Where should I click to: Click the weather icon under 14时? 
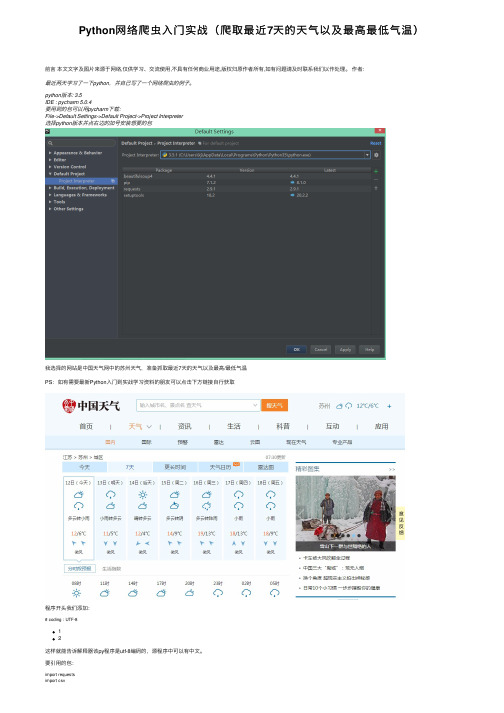(133, 593)
